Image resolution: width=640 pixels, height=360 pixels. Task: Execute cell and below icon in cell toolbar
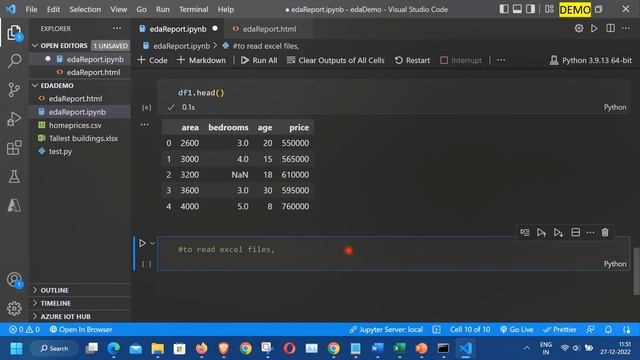pos(558,232)
